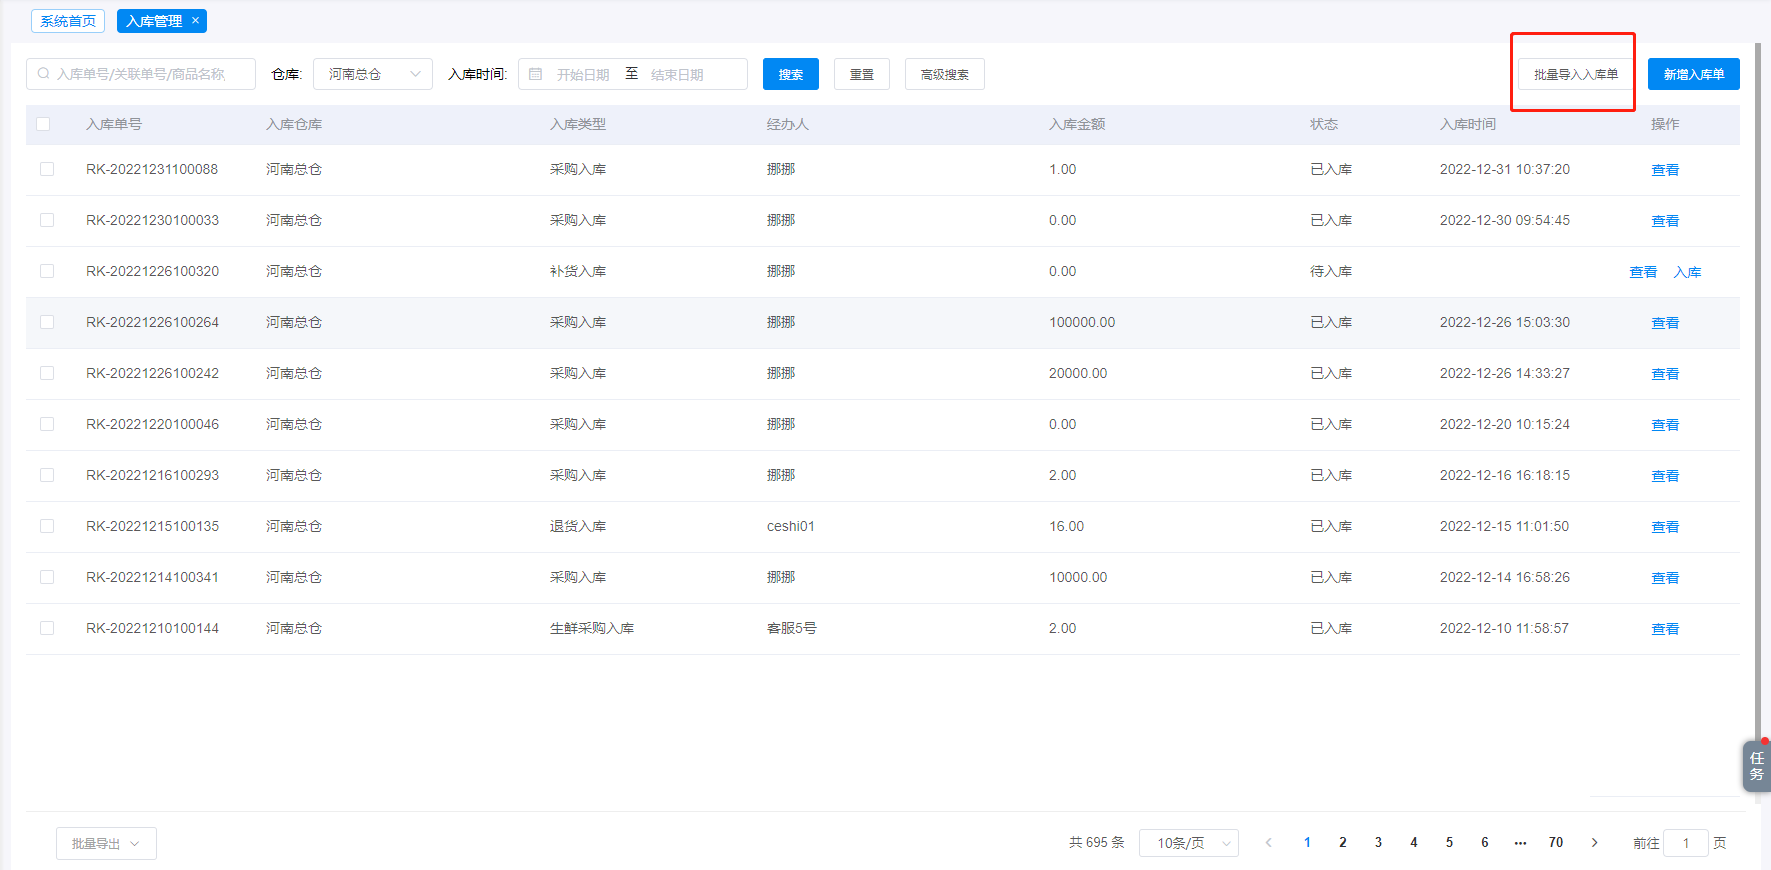Screen dimensions: 1771x870
Task: Click the calendar icon in date range field
Action: point(536,74)
